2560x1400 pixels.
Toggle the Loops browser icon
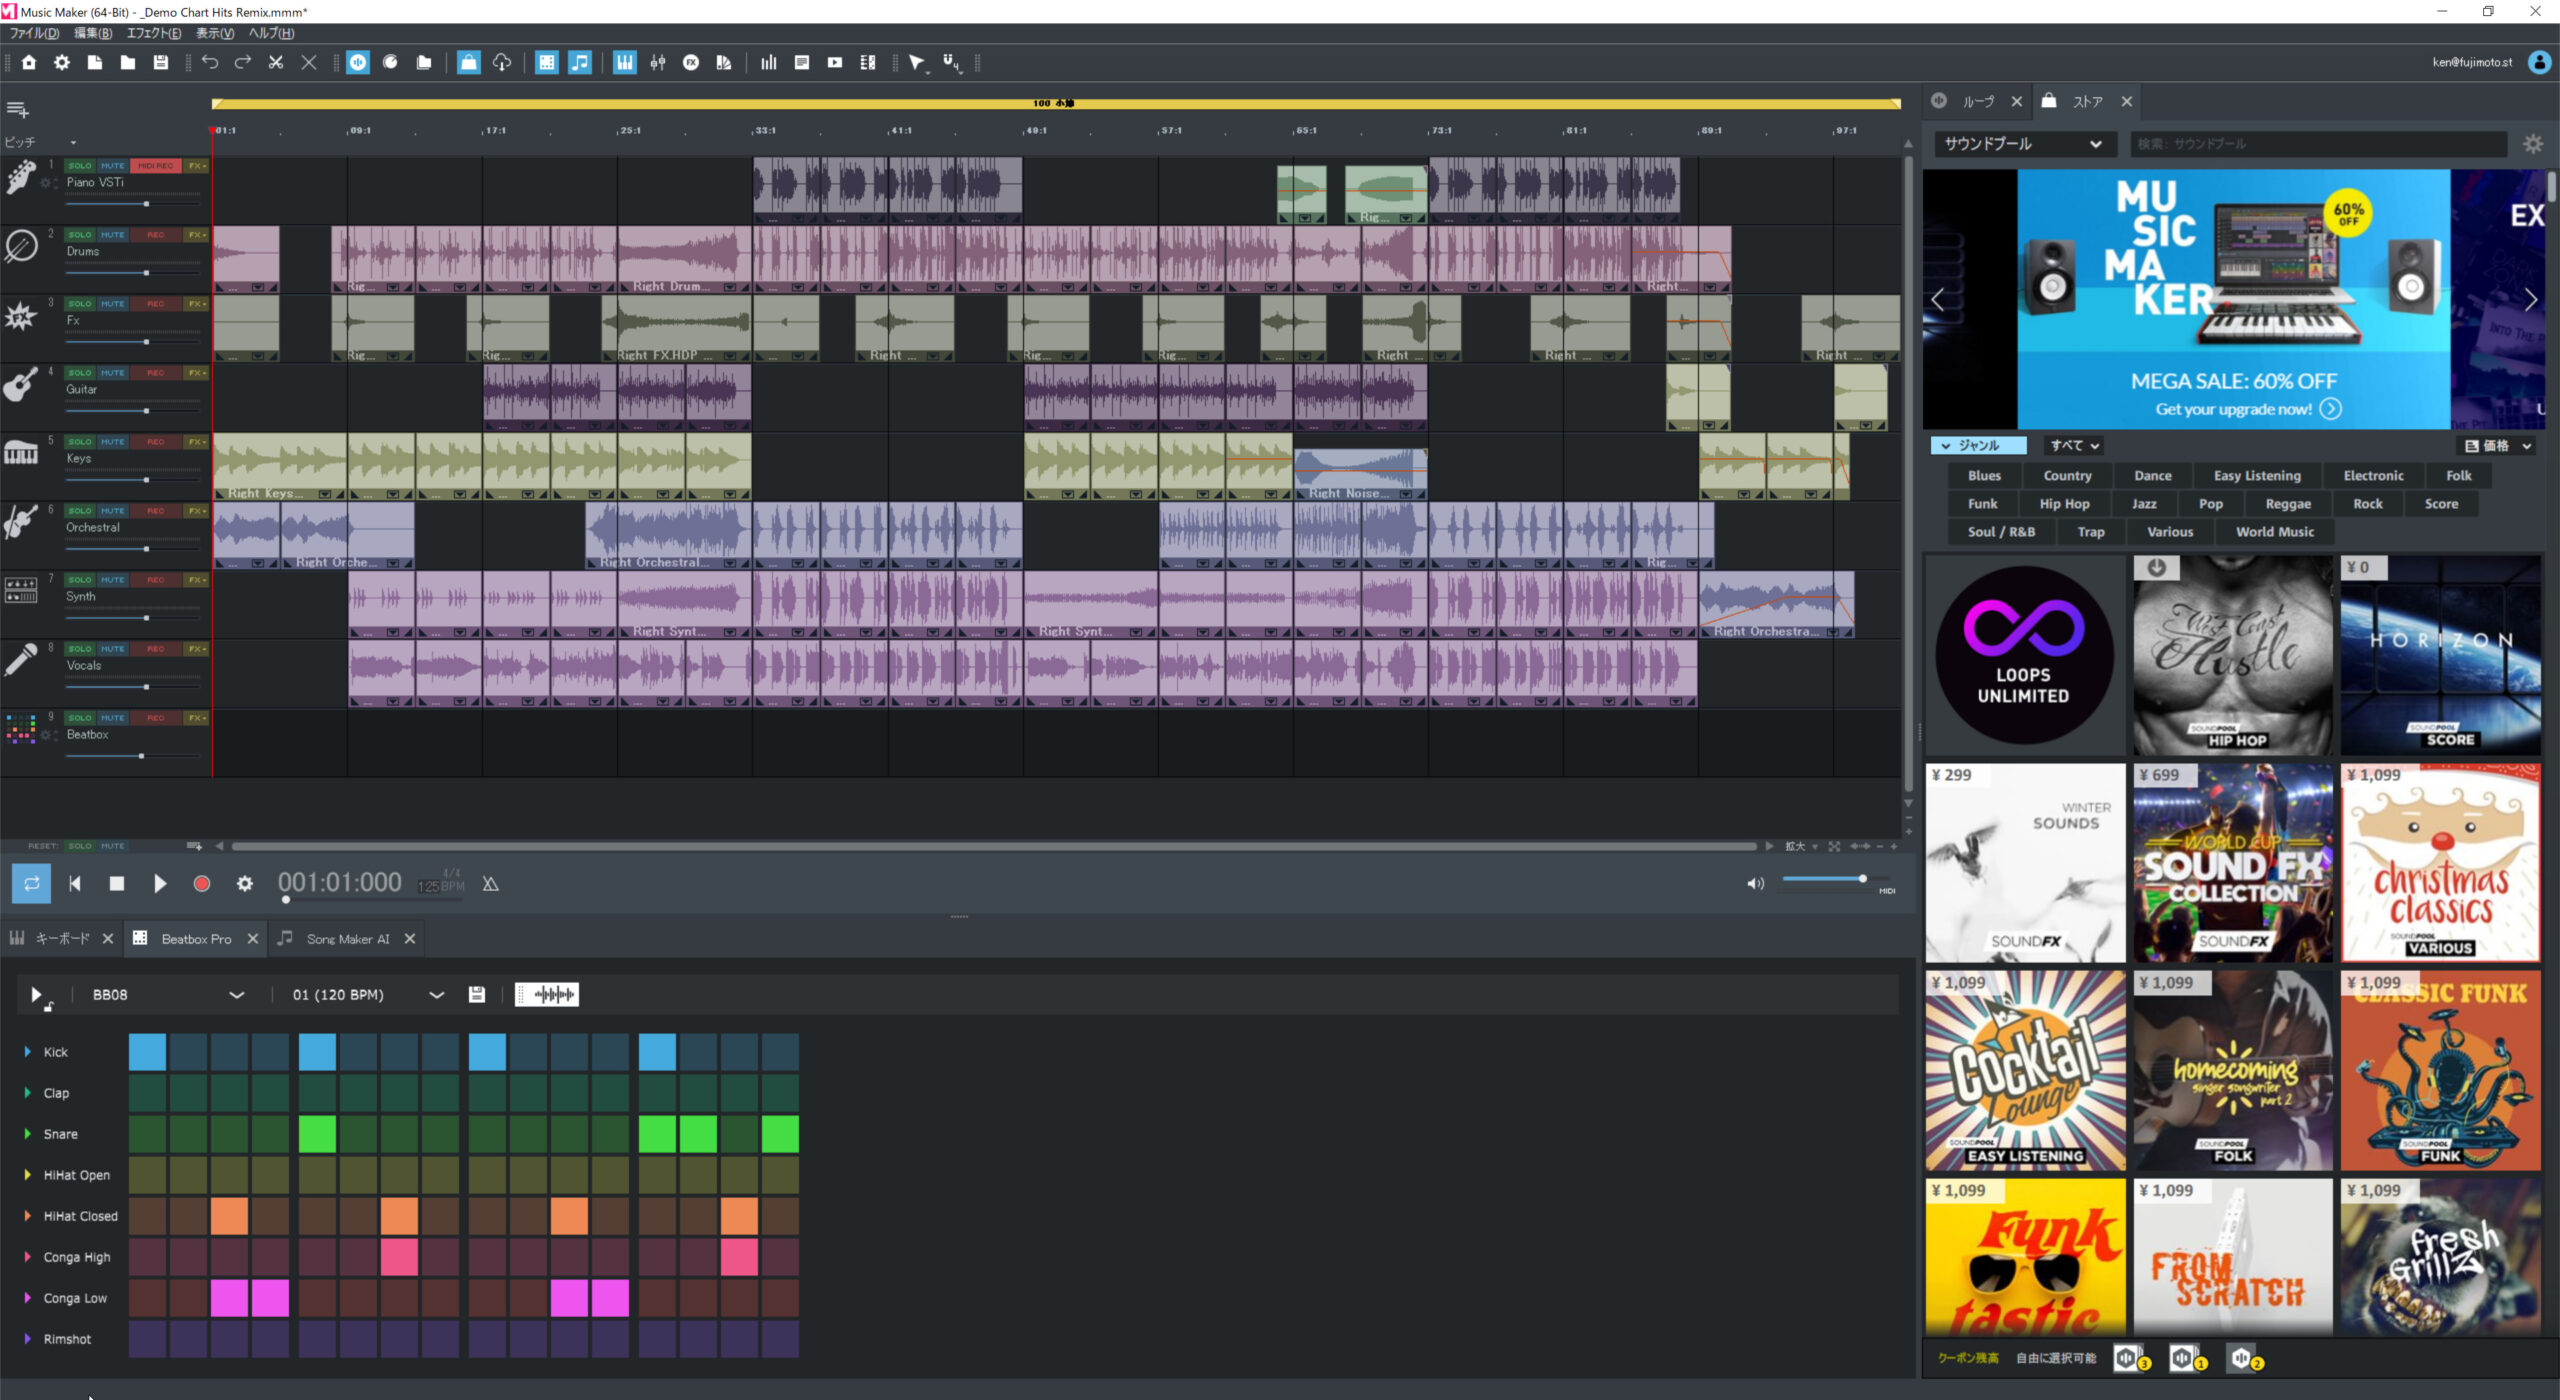[358, 62]
